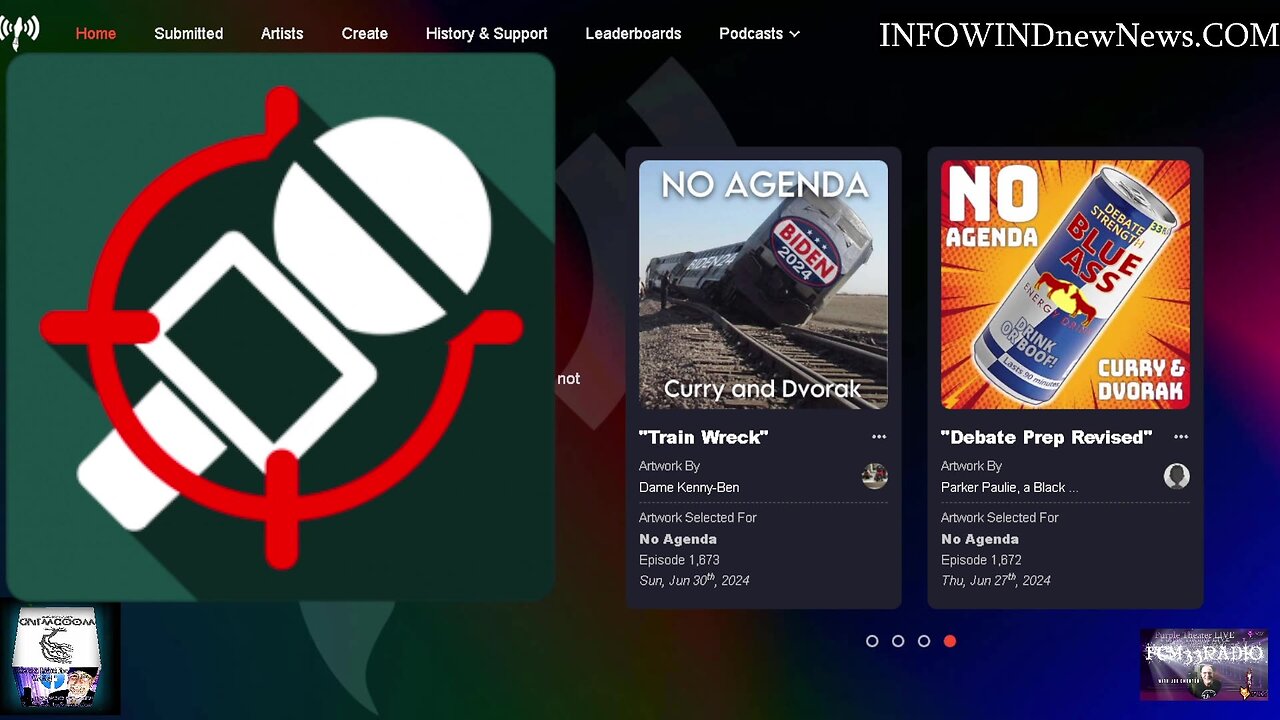Open artist Parker Paulie profile link
The width and height of the screenshot is (1280, 720).
coord(1010,487)
